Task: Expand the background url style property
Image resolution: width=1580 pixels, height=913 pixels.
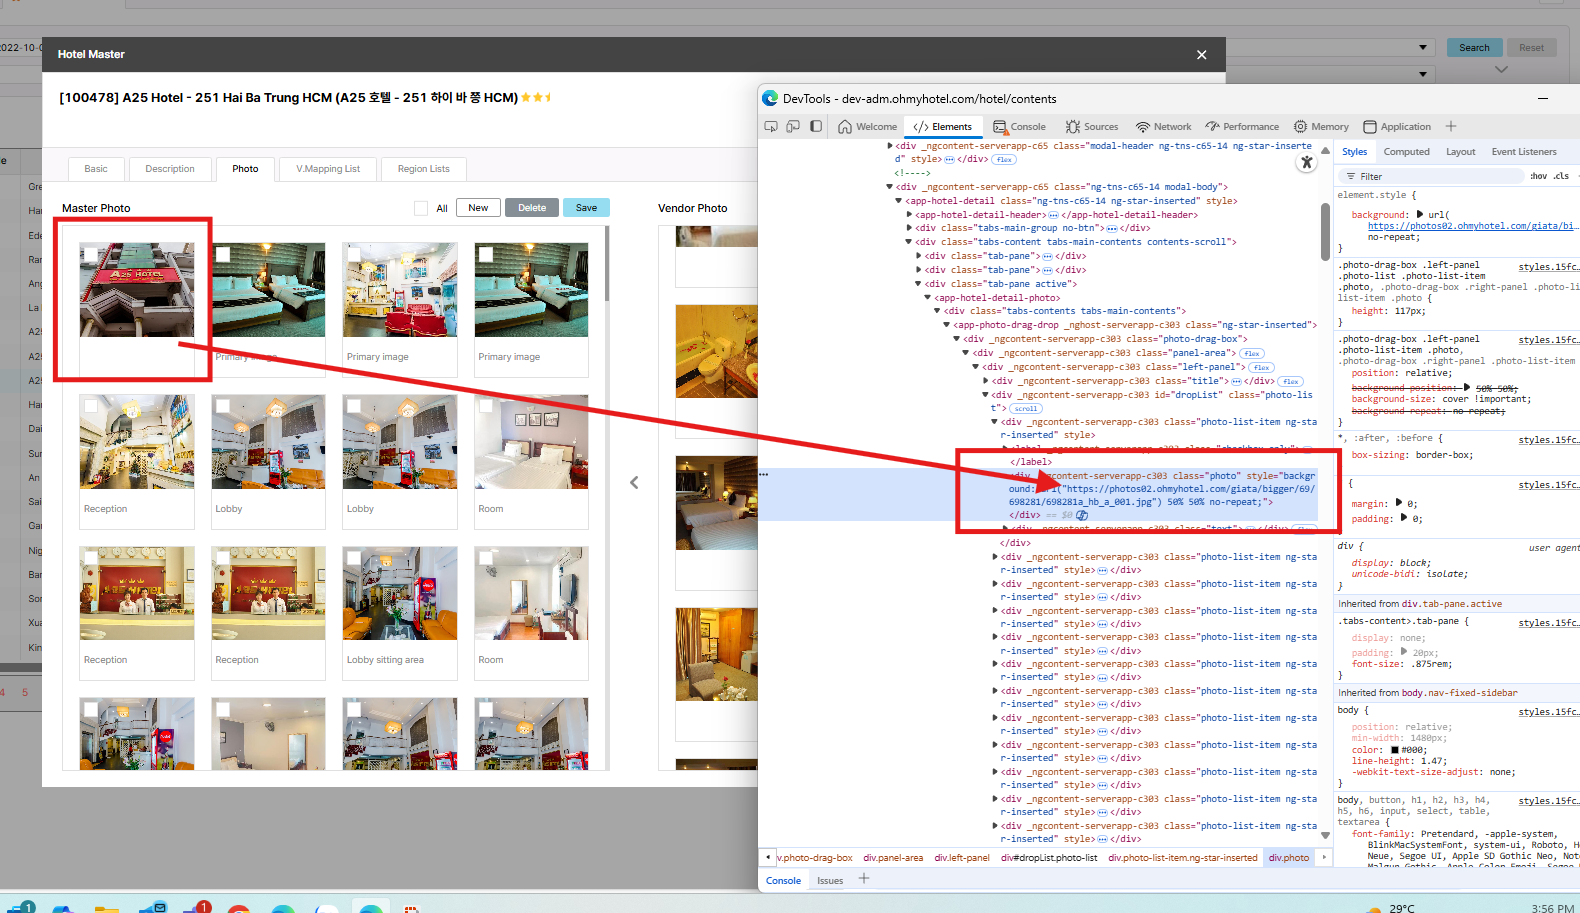Action: 1420,215
